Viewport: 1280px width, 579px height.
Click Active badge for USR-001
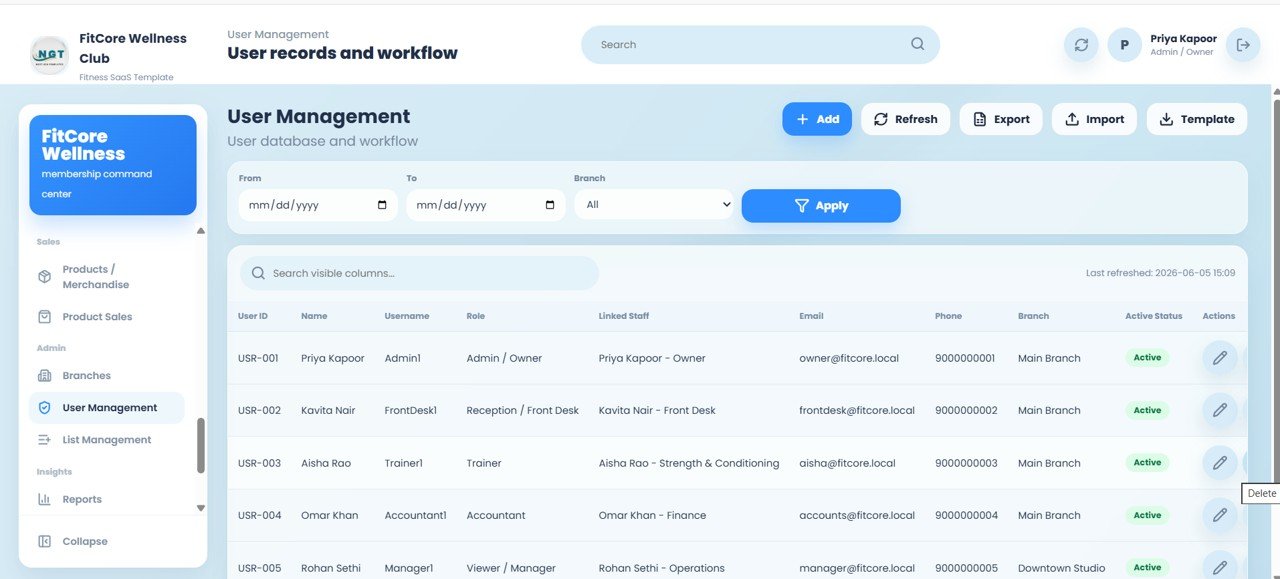coord(1147,357)
